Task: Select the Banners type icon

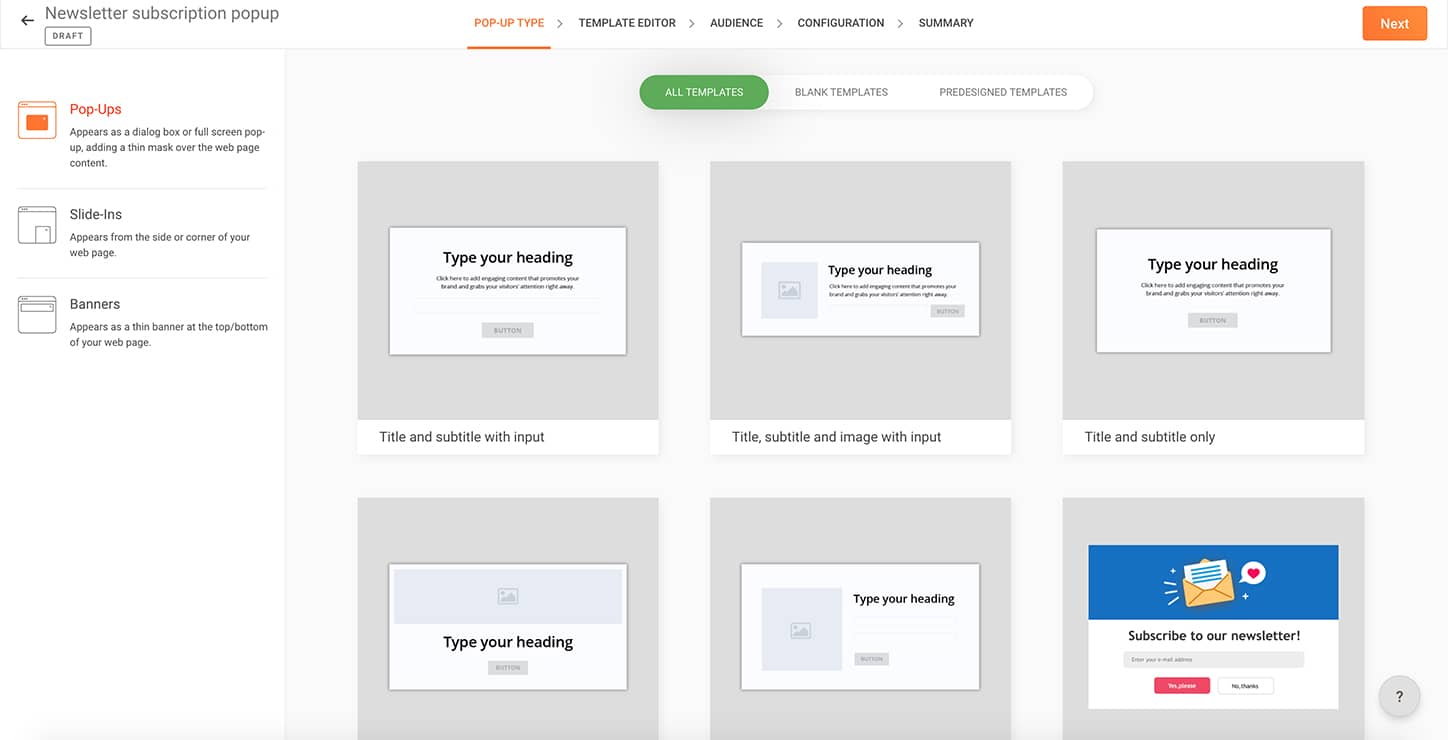Action: (36, 315)
